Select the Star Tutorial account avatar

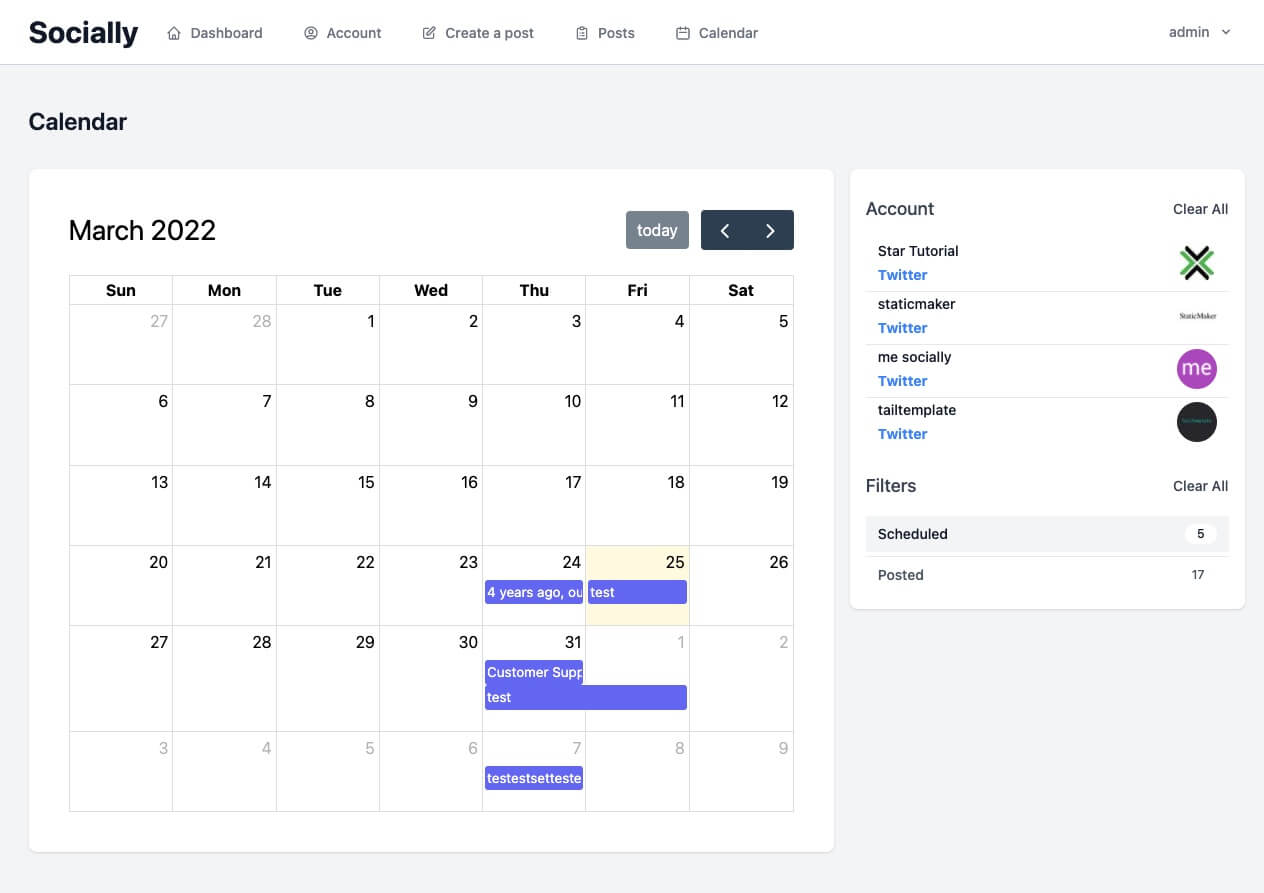tap(1196, 263)
